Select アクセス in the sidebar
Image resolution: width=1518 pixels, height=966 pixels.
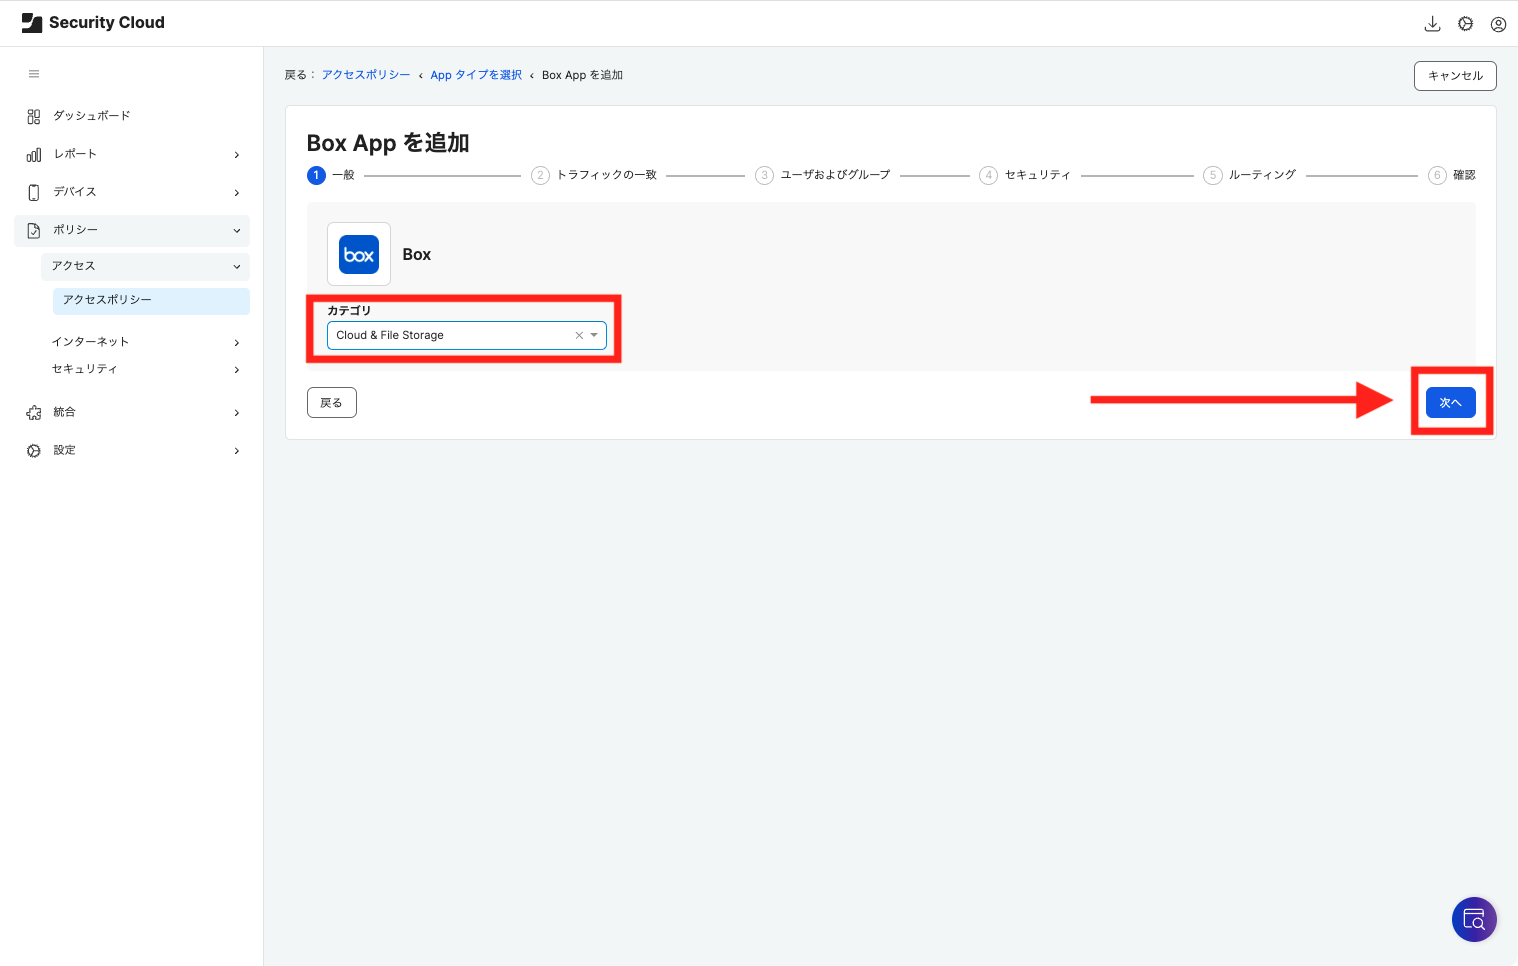tap(145, 266)
